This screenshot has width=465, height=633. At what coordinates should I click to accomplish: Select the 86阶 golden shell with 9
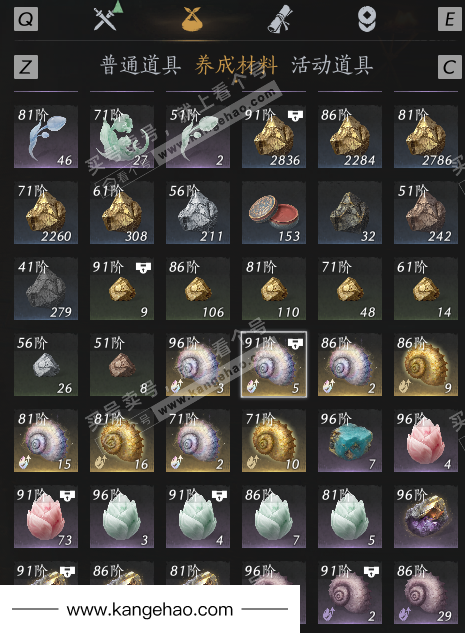tap(426, 365)
